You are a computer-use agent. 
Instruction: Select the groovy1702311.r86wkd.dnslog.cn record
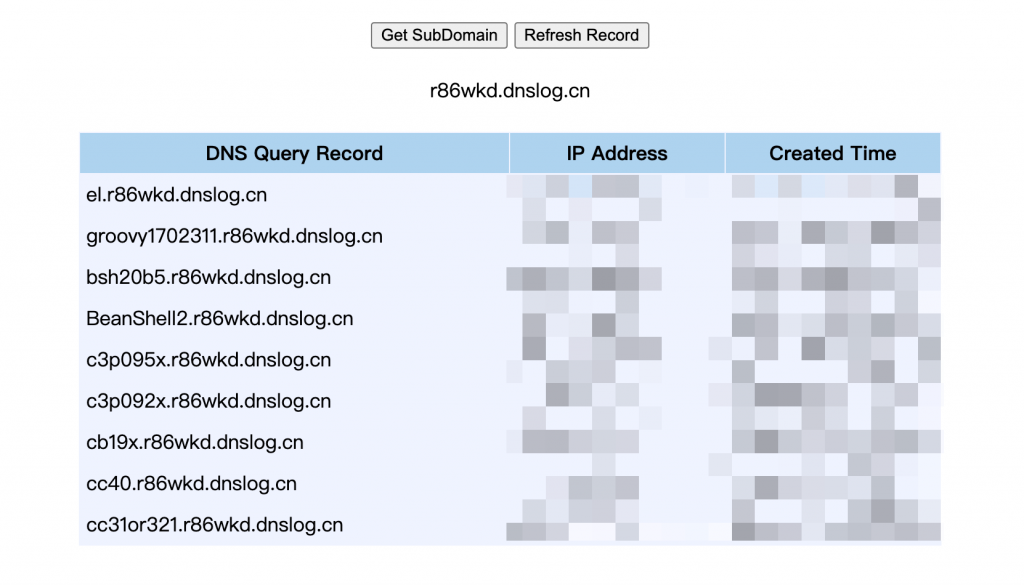pos(234,236)
